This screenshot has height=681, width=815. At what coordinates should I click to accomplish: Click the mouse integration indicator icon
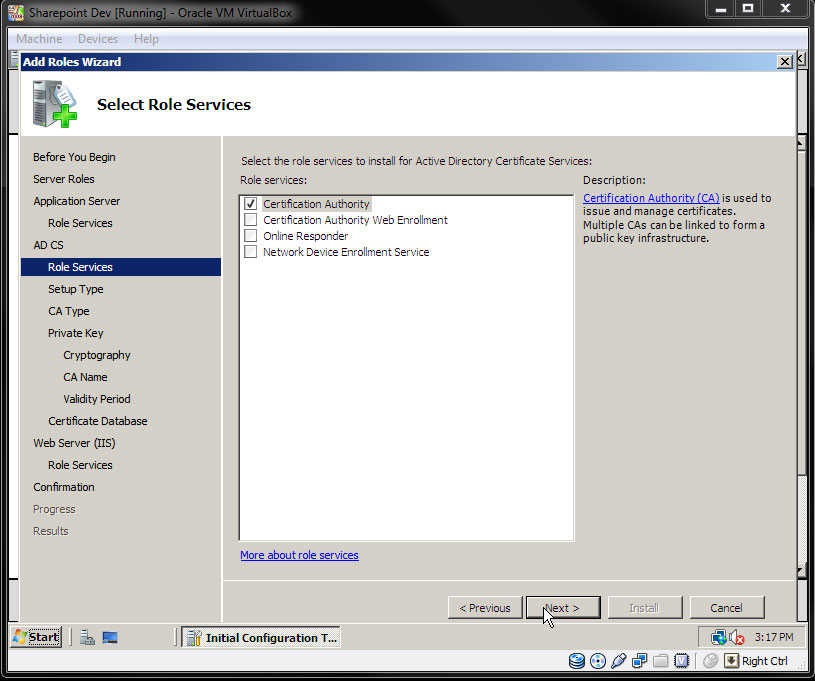tap(711, 661)
